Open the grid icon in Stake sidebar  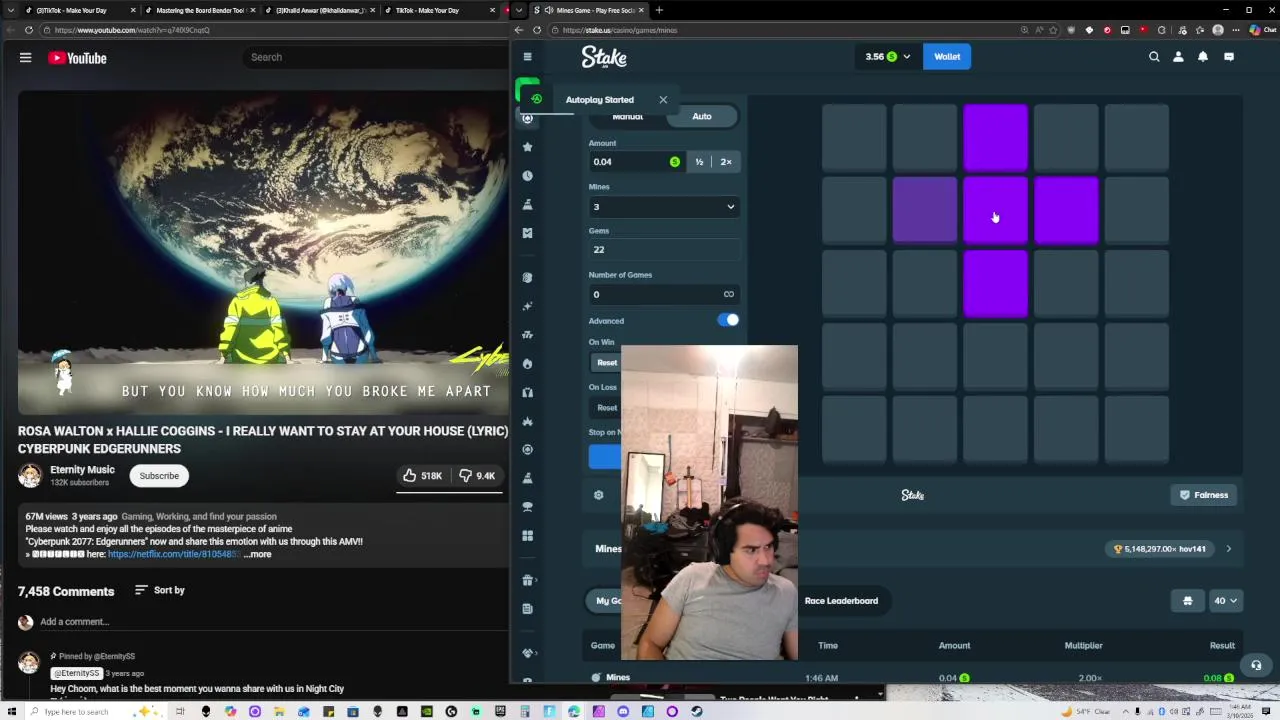coord(527,536)
